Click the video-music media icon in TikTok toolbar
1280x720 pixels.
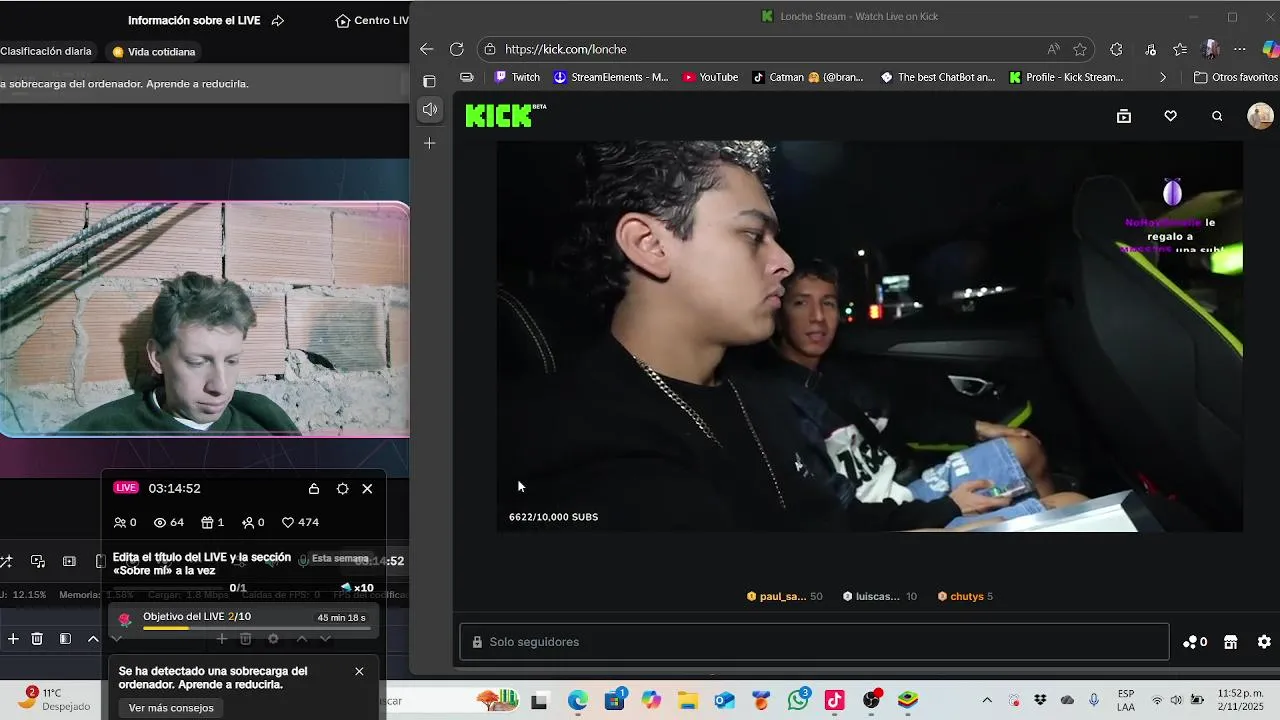click(x=38, y=562)
